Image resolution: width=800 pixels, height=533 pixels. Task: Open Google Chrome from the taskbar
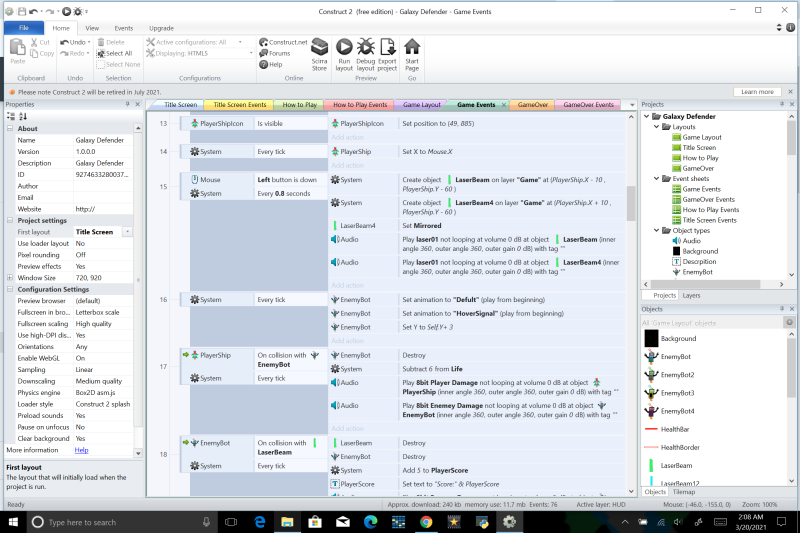click(x=426, y=522)
